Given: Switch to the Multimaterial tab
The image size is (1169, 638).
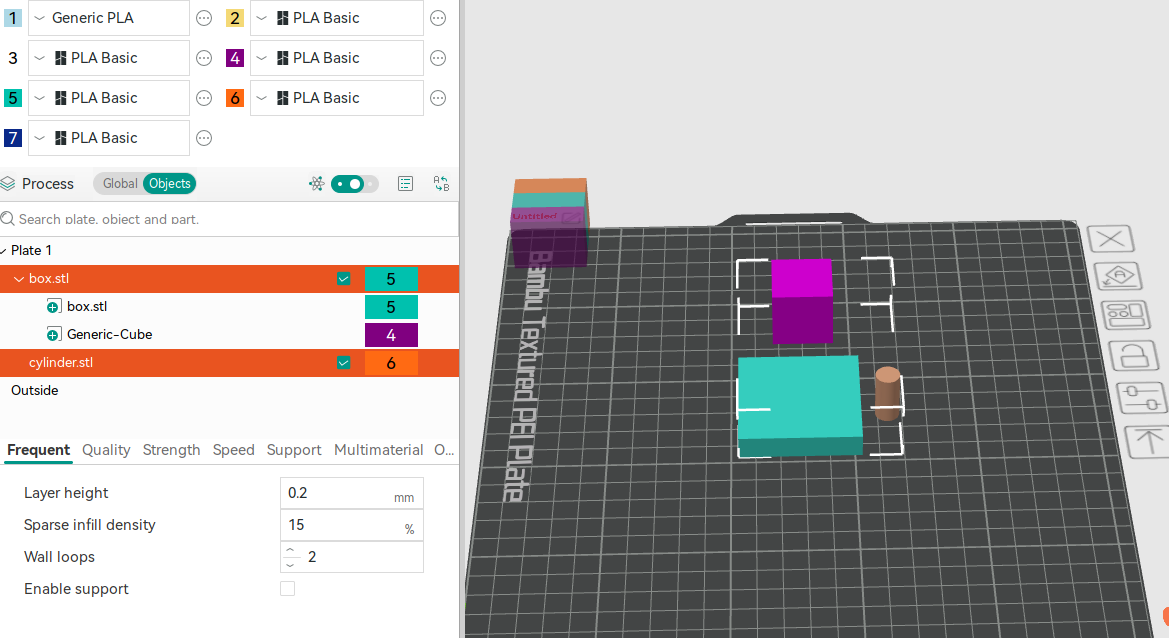Looking at the screenshot, I should click(379, 450).
